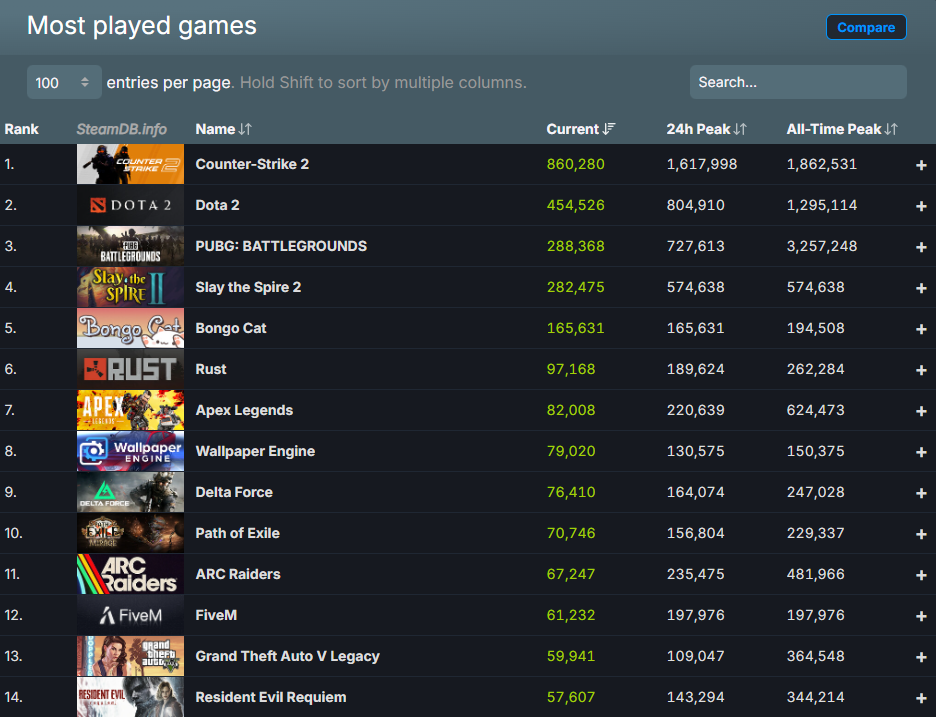The image size is (936, 717).
Task: Open the Grand Theft Auto V Legacy link
Action: tap(287, 656)
